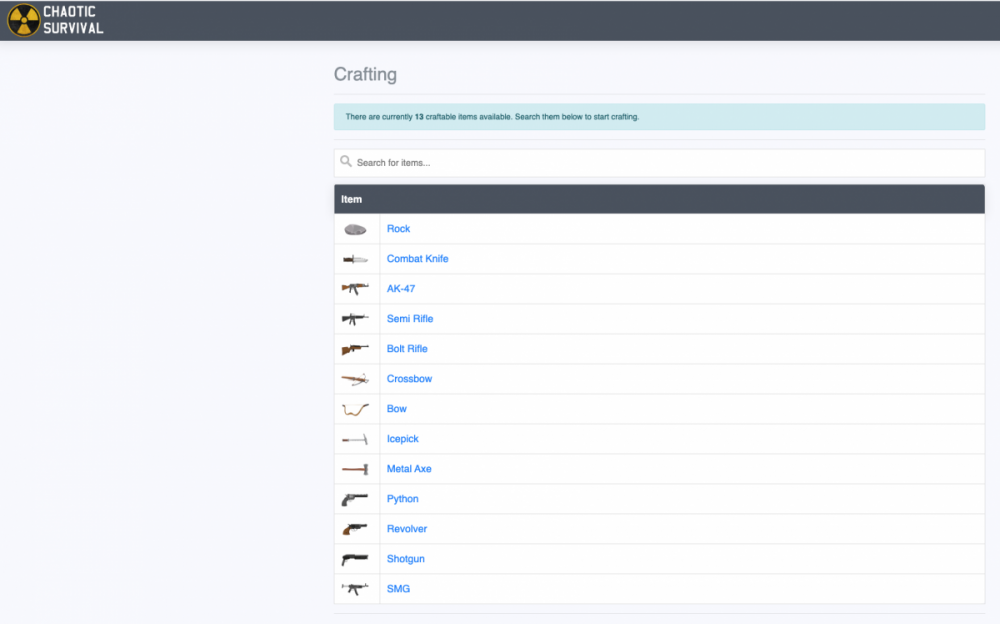The height and width of the screenshot is (624, 1000).
Task: Click the Crossbow item icon
Action: (355, 379)
